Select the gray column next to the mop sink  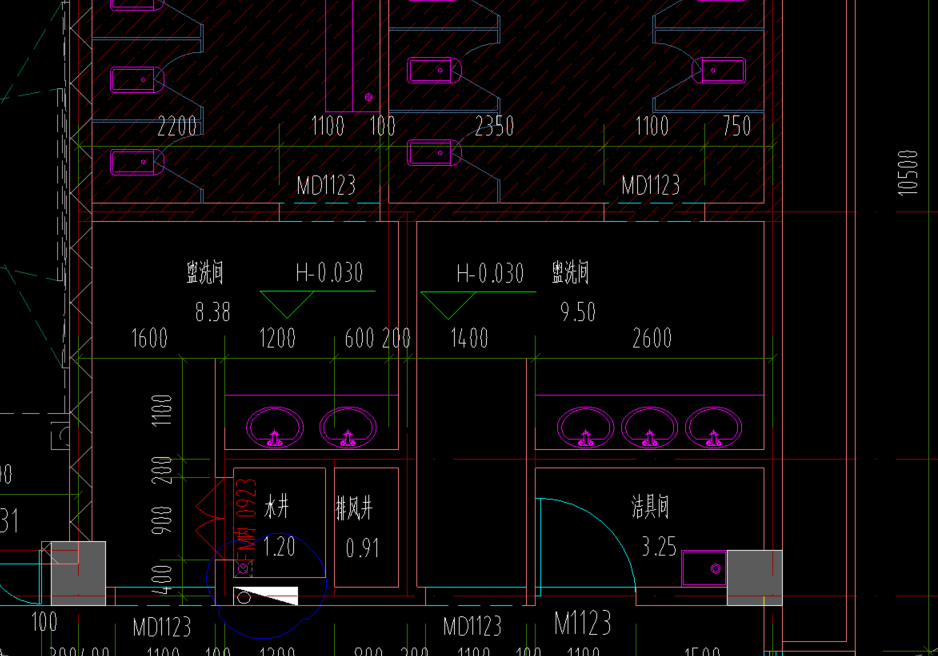click(754, 578)
